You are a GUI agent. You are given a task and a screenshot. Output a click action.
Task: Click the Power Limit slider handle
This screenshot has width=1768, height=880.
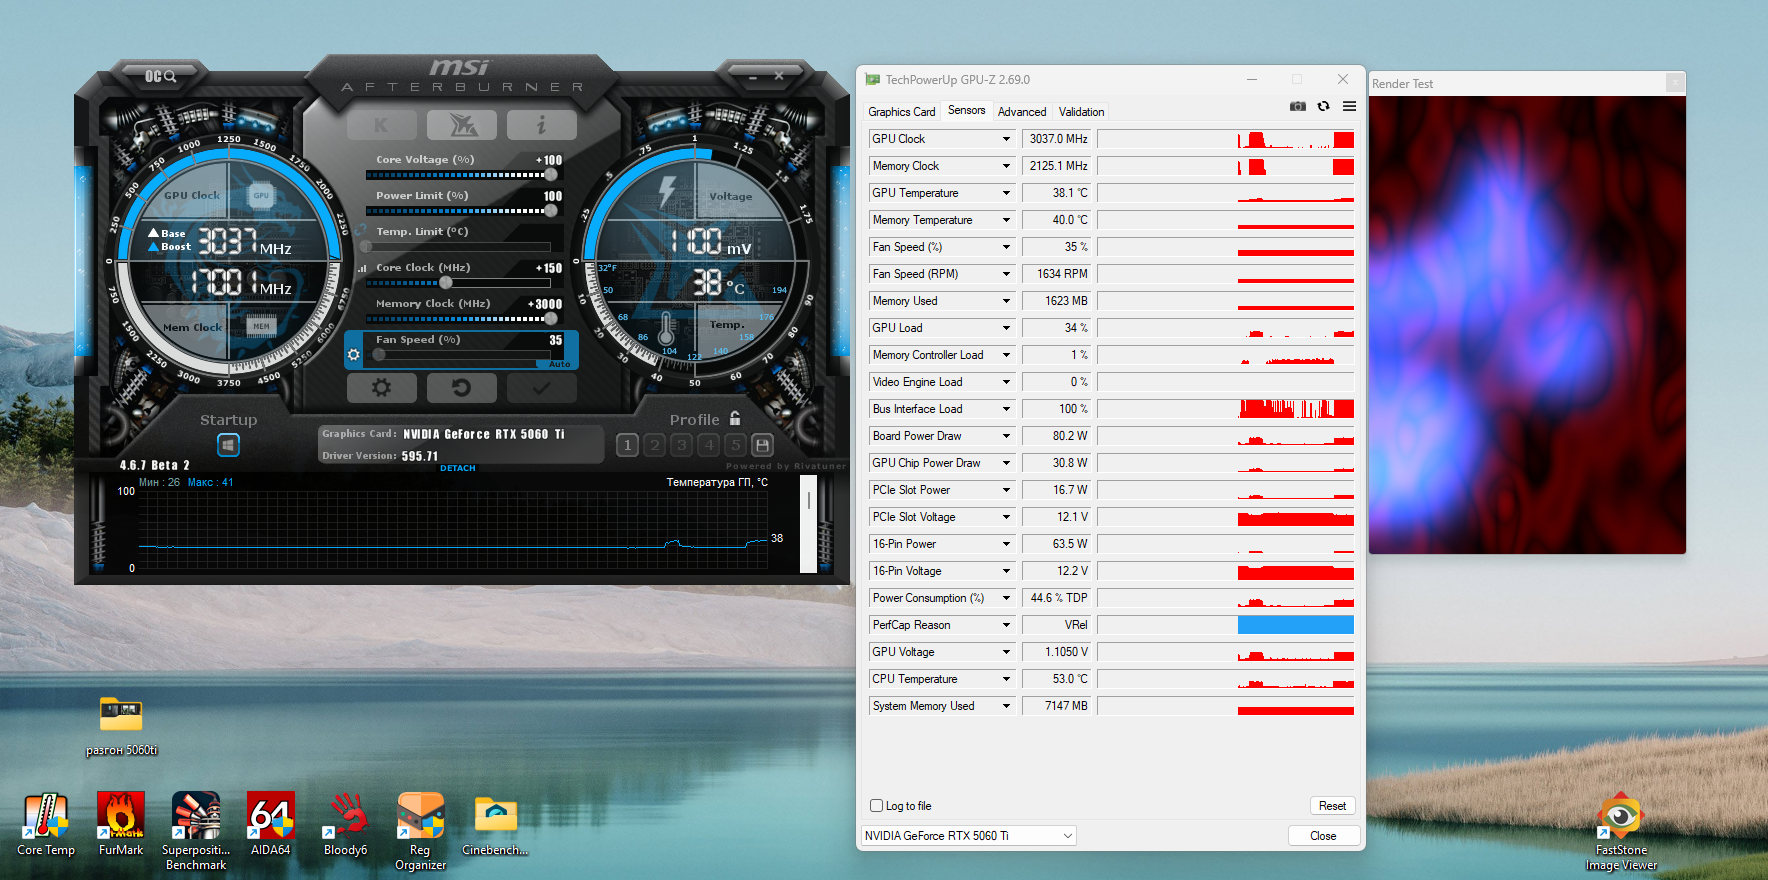(x=550, y=211)
